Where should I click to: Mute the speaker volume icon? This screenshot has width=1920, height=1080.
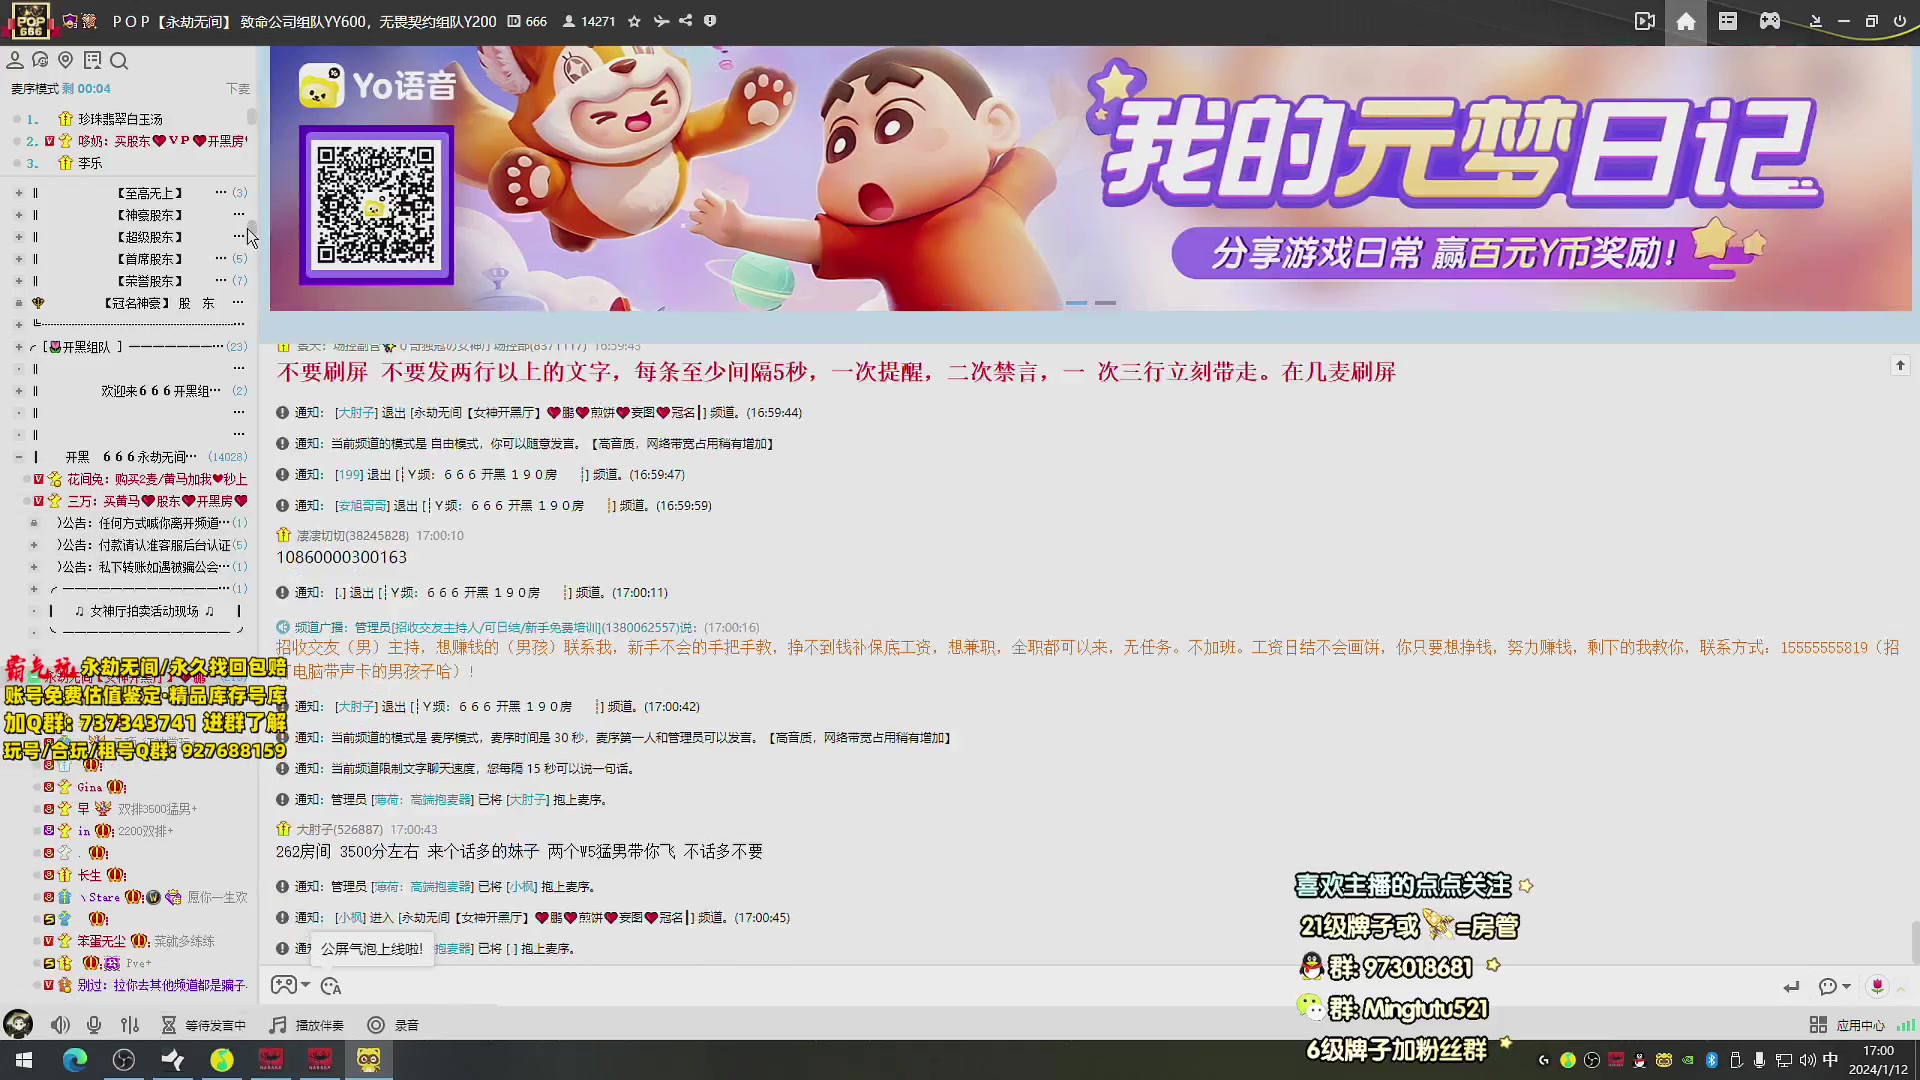click(60, 1025)
